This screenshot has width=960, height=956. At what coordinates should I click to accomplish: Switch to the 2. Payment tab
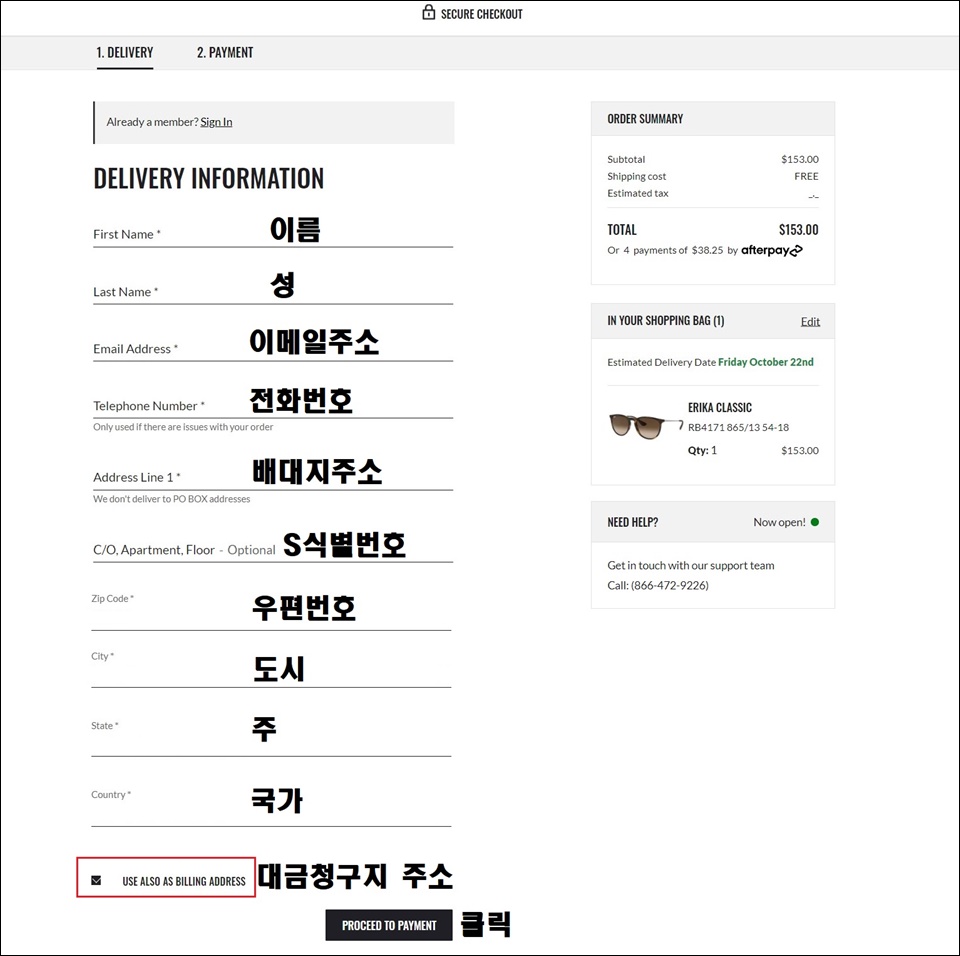(225, 53)
